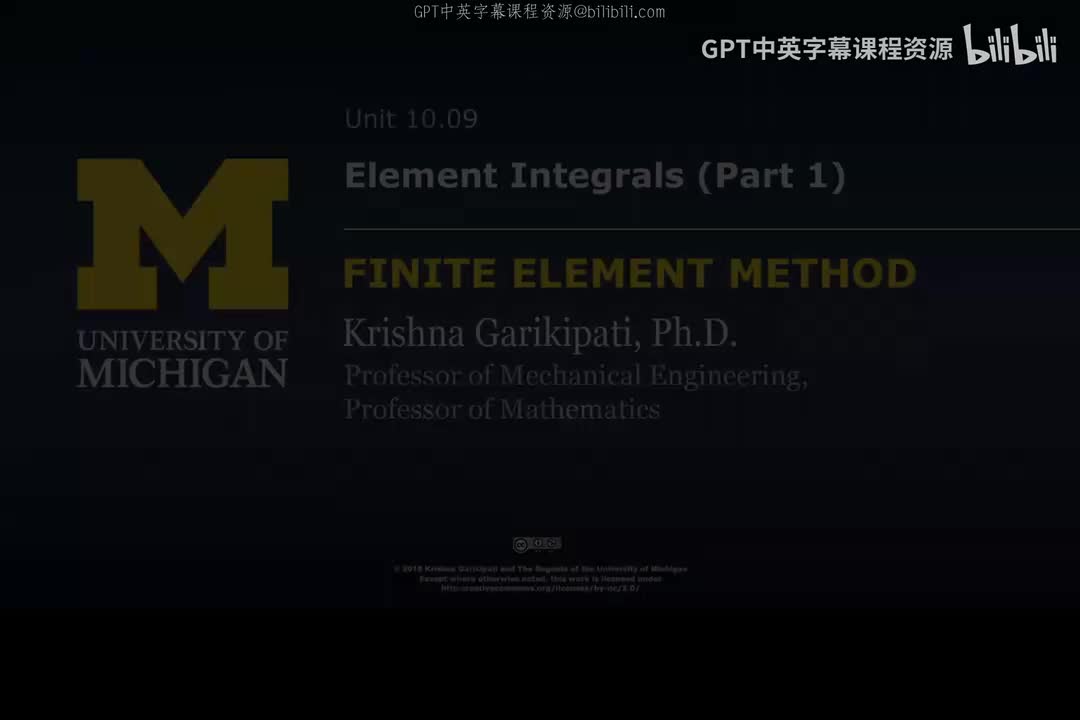Click "Except where otherwise noted" license line
The width and height of the screenshot is (1080, 720).
point(541,579)
